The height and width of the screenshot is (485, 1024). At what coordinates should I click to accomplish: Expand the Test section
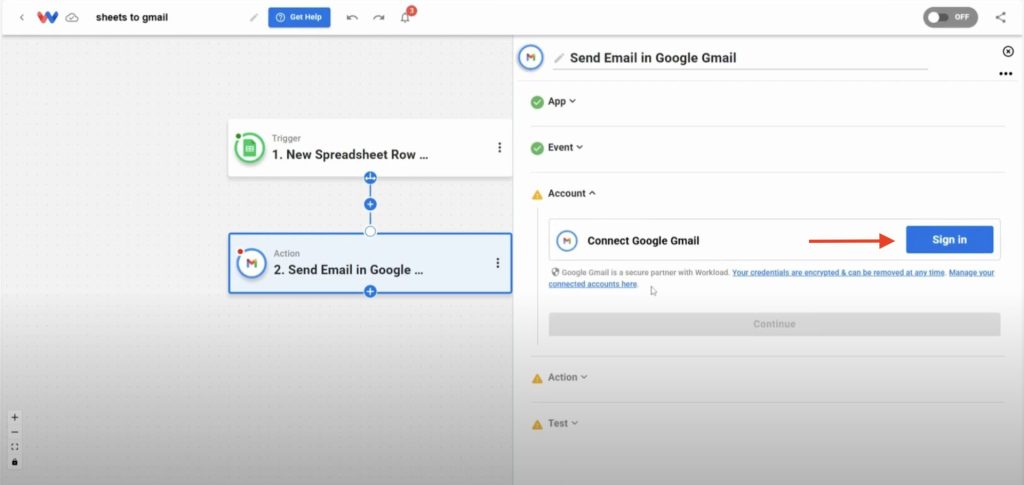pos(562,423)
